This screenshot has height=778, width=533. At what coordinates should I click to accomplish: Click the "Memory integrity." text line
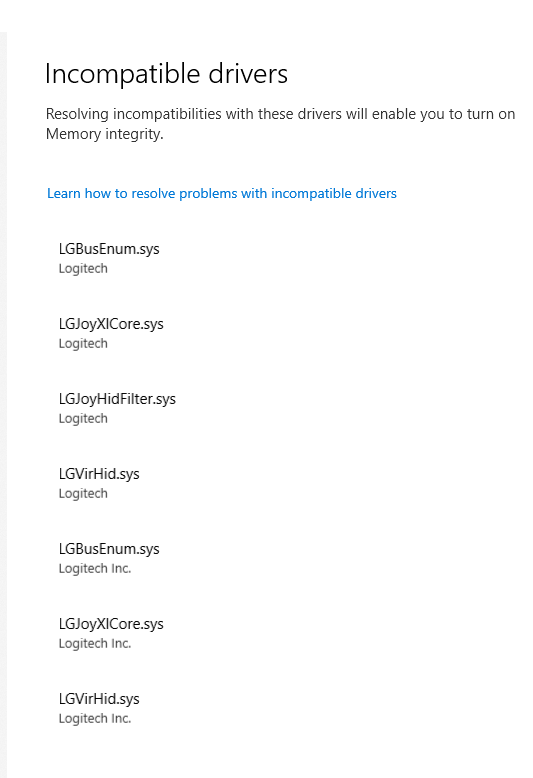(x=105, y=134)
